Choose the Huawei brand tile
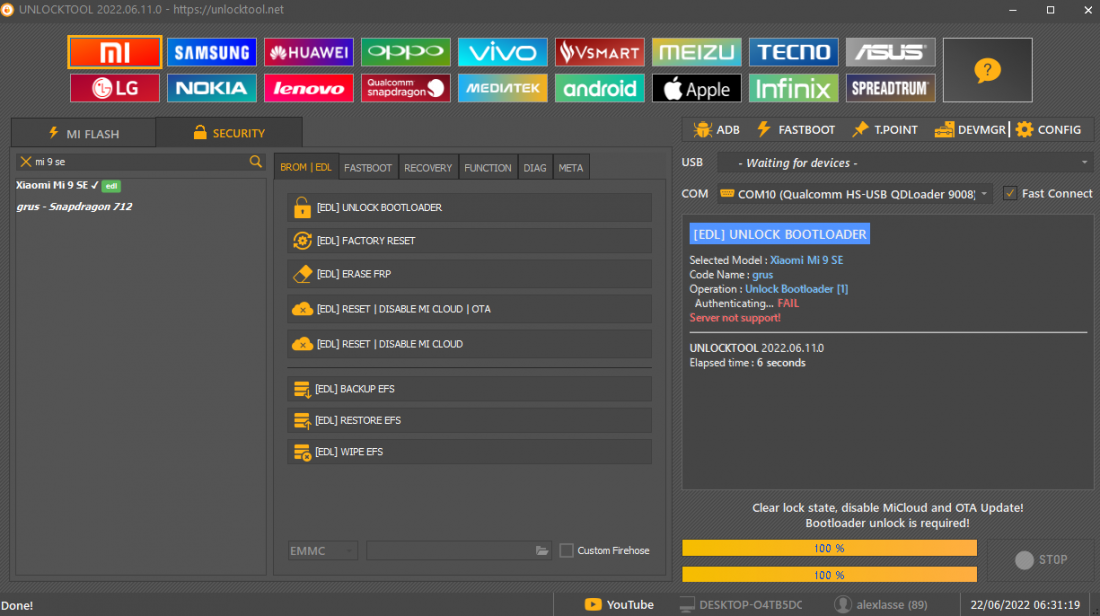 (309, 52)
